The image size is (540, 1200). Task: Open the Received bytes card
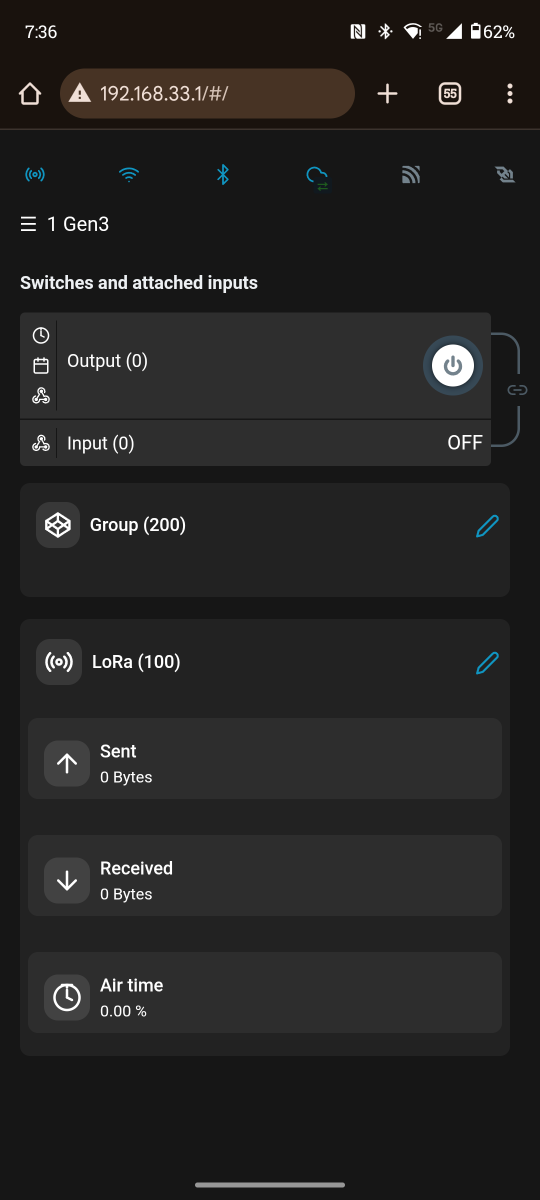click(265, 875)
